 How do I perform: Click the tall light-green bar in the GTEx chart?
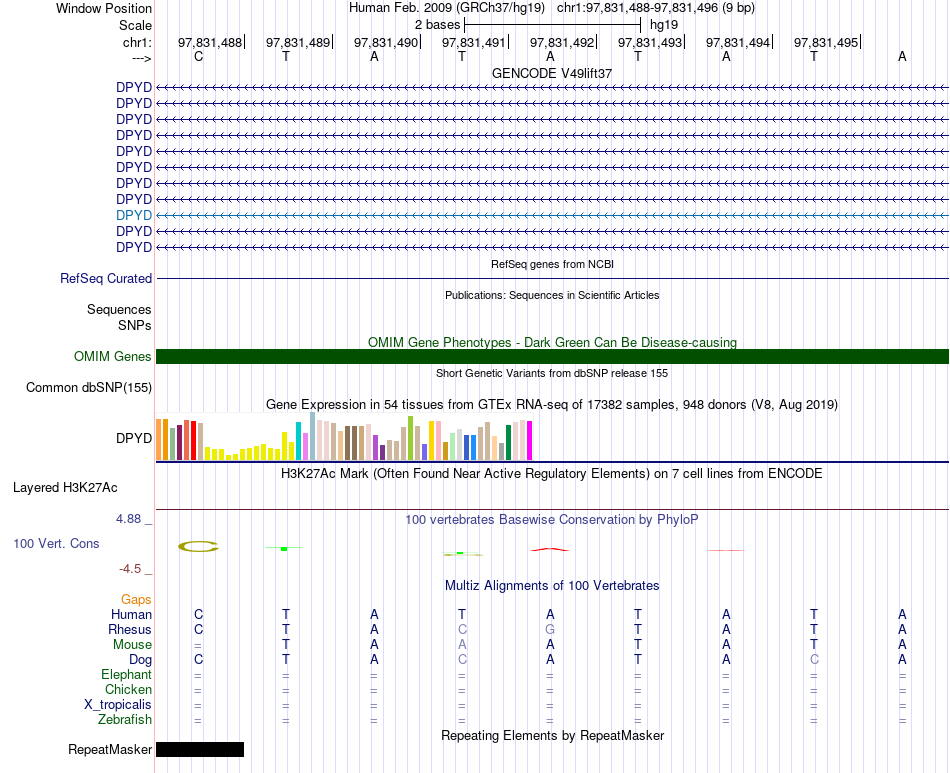click(x=410, y=438)
